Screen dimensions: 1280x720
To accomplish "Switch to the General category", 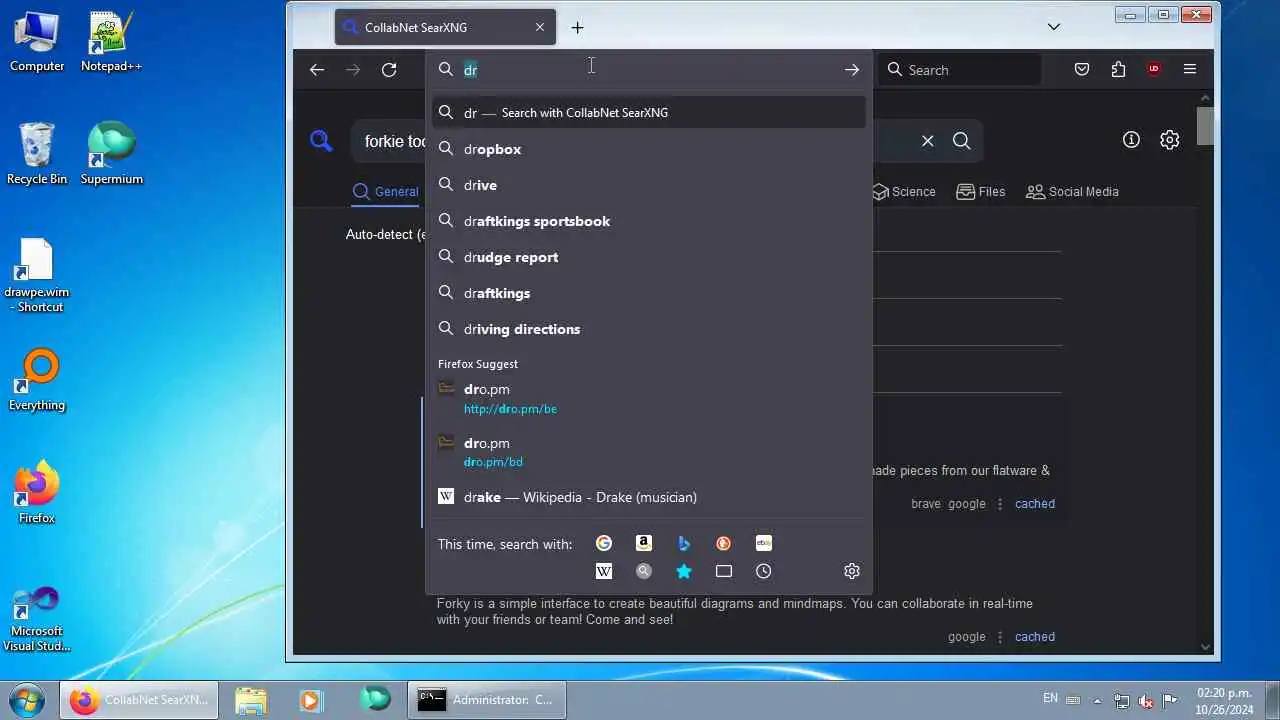I will (x=386, y=192).
